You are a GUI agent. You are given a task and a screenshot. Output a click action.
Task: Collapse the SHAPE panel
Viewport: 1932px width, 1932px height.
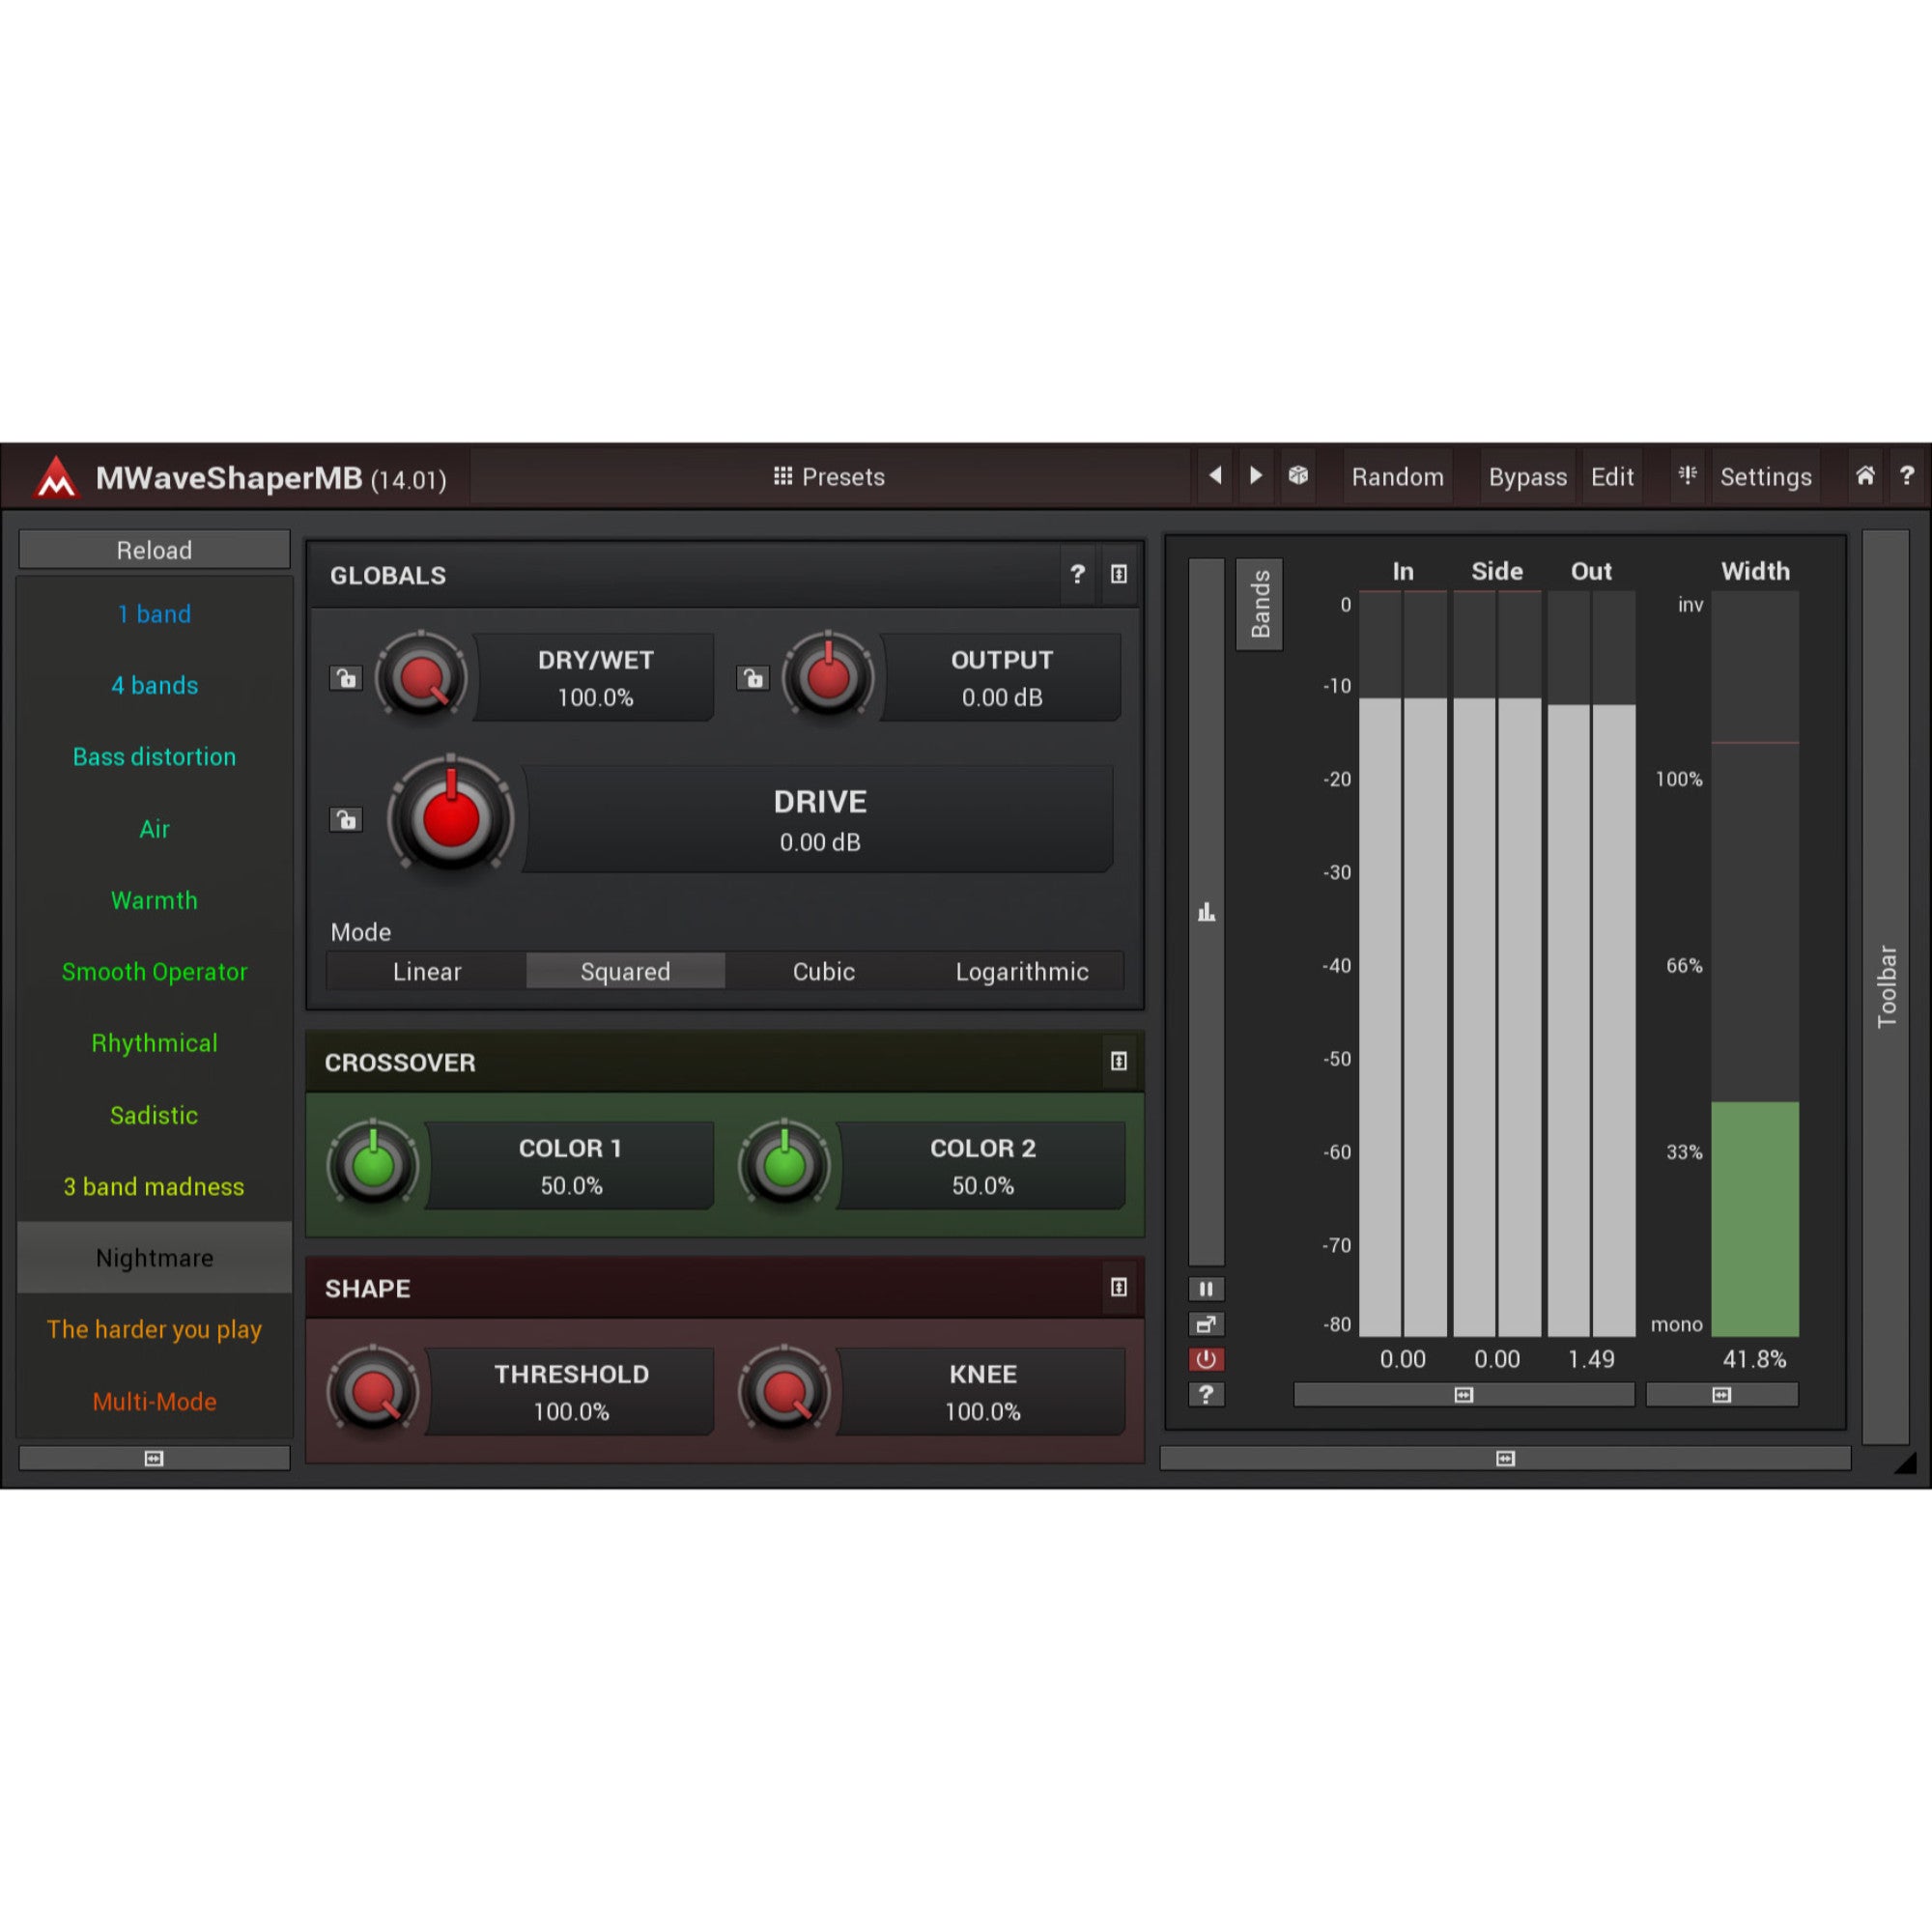tap(1119, 1287)
